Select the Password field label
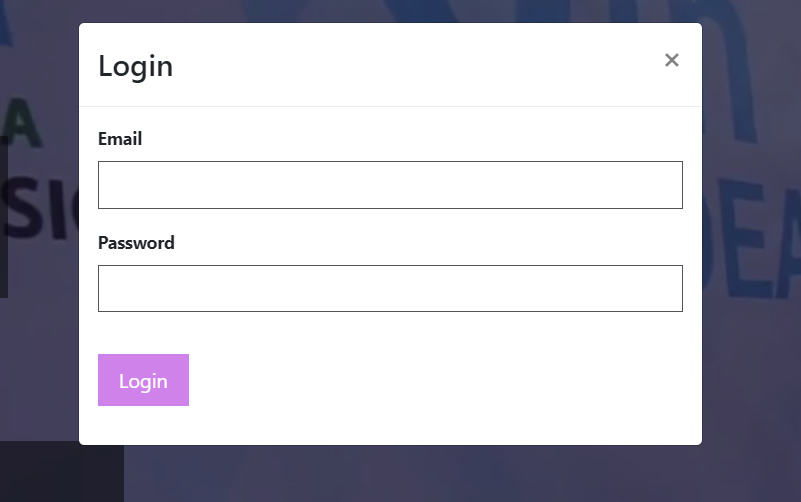This screenshot has height=502, width=801. [x=136, y=243]
